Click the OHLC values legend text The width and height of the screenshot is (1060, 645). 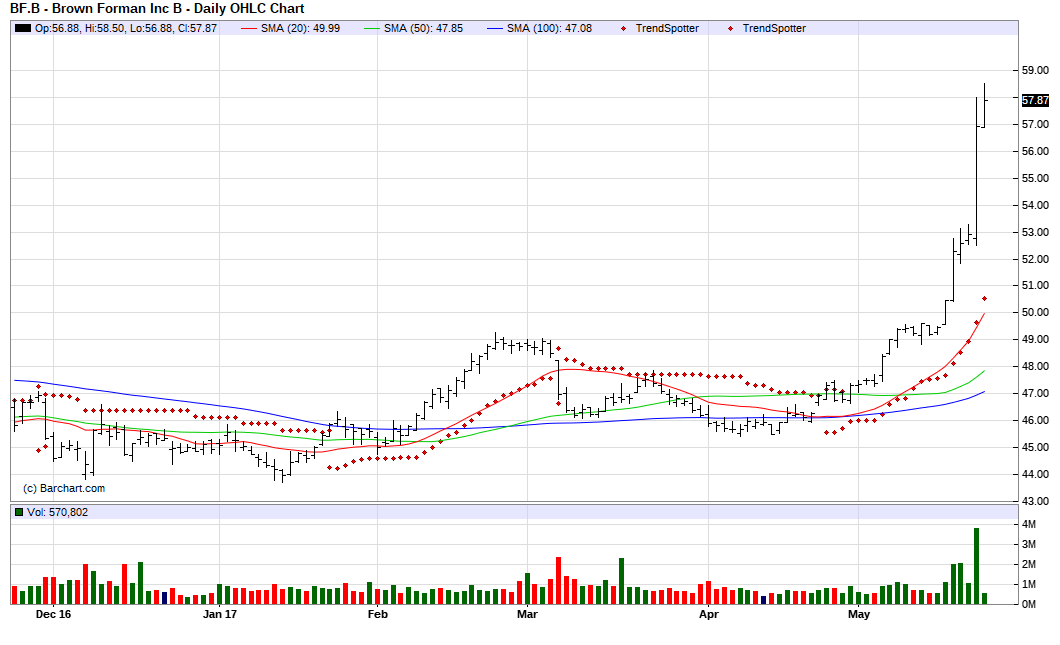point(126,28)
